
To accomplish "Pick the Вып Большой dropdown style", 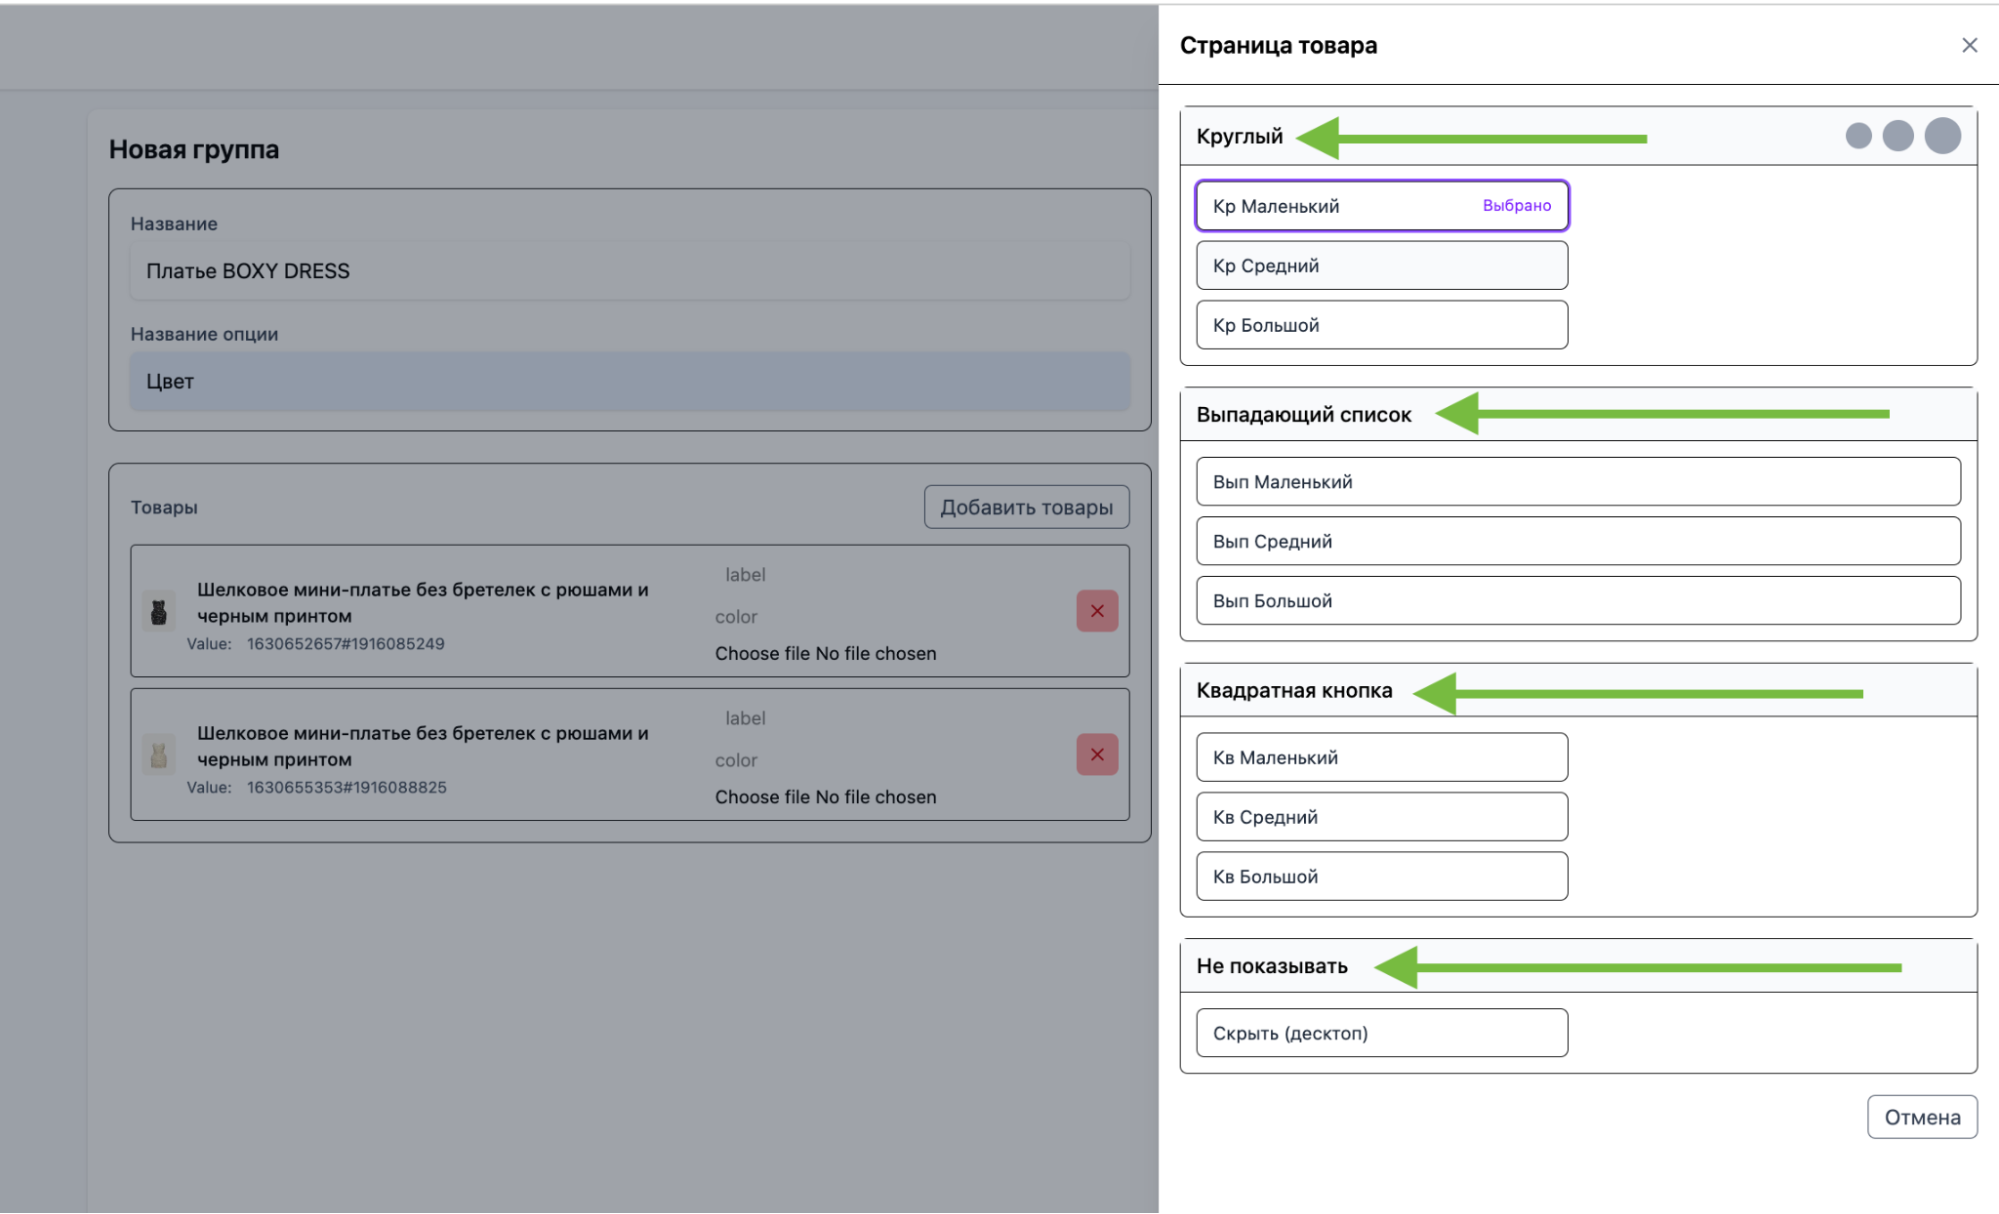I will coord(1577,600).
